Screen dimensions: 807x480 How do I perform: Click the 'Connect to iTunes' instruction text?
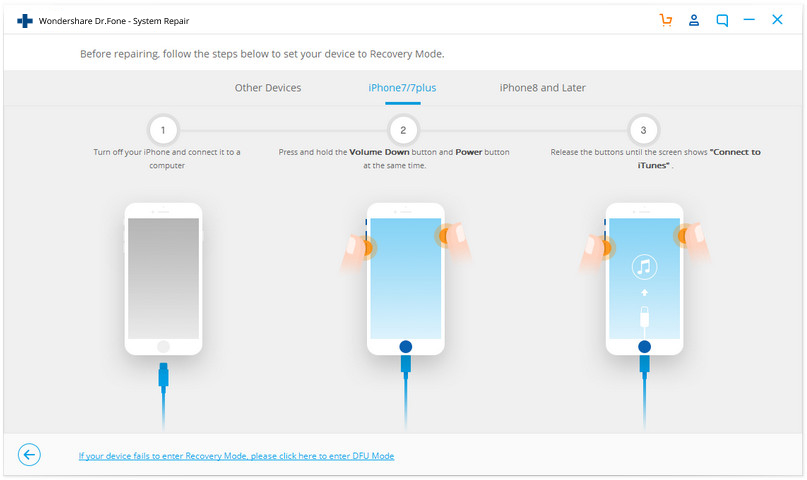coord(655,158)
